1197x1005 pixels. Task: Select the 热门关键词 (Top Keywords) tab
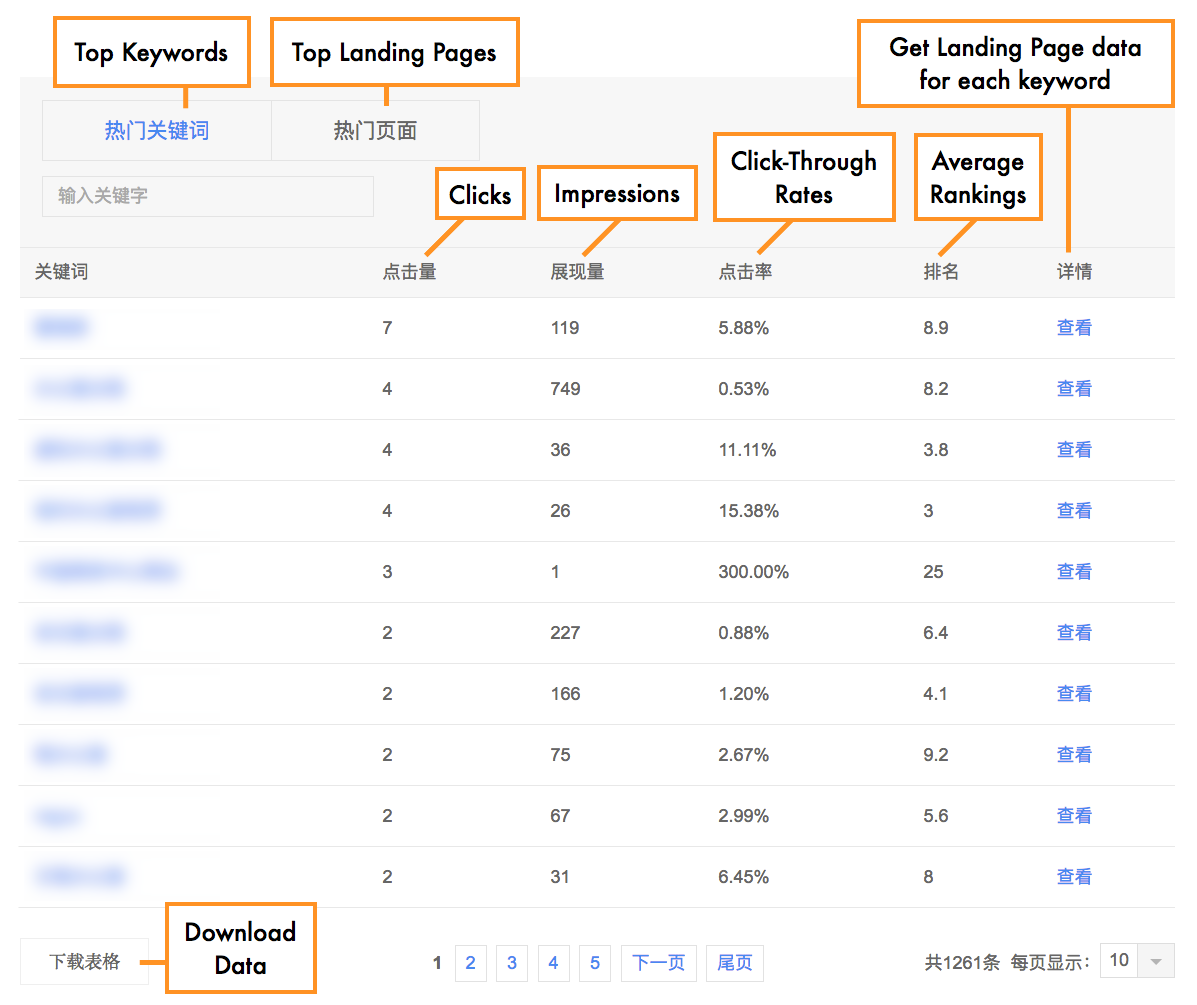click(156, 130)
